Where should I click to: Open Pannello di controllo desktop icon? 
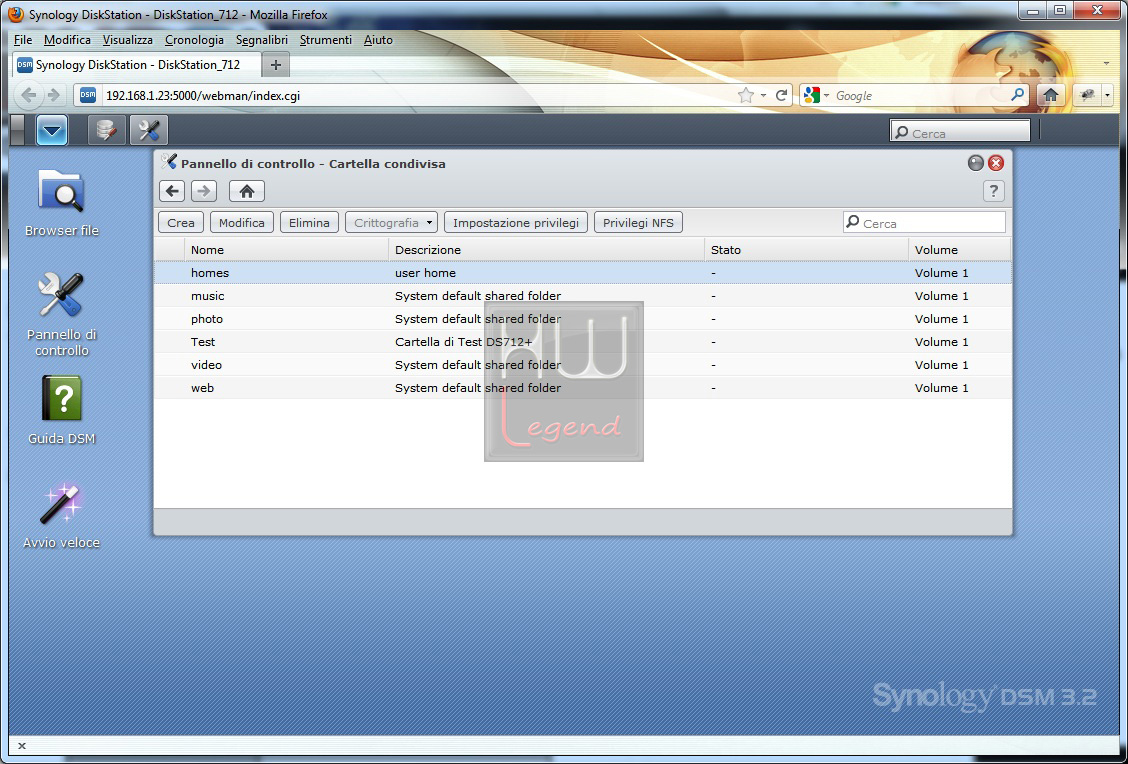(62, 314)
